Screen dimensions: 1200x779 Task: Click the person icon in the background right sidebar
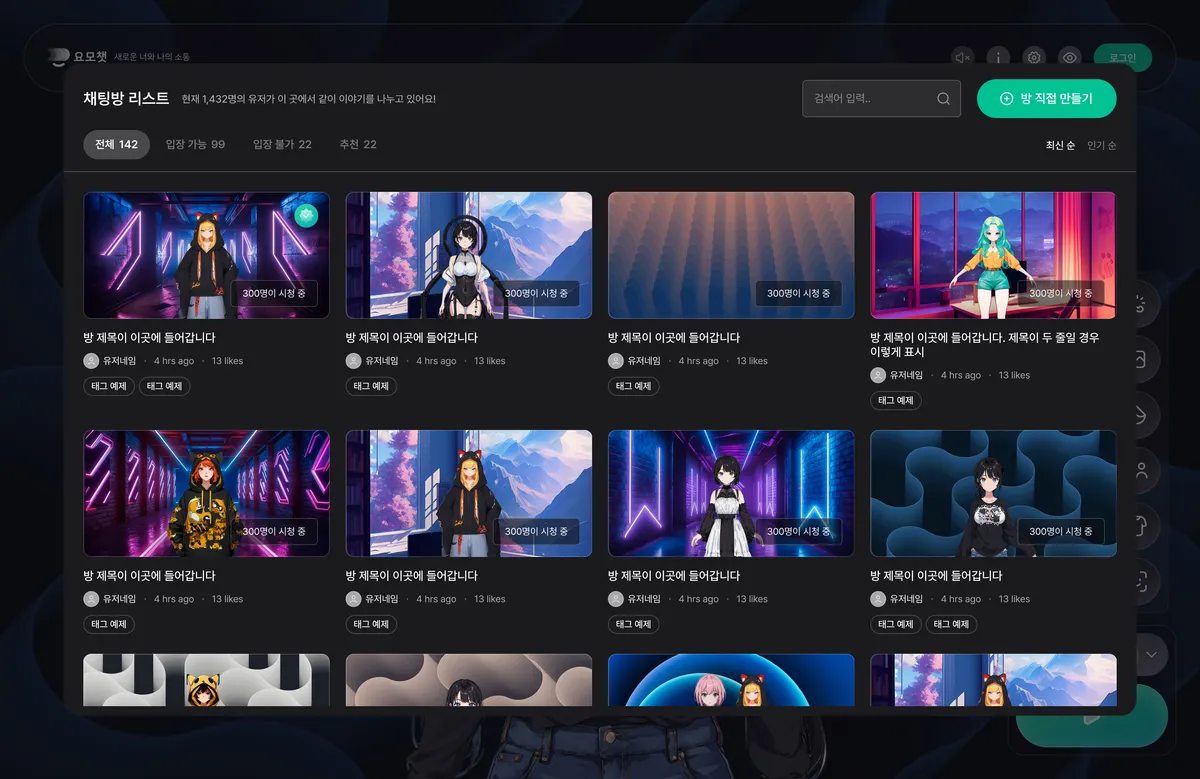1142,468
